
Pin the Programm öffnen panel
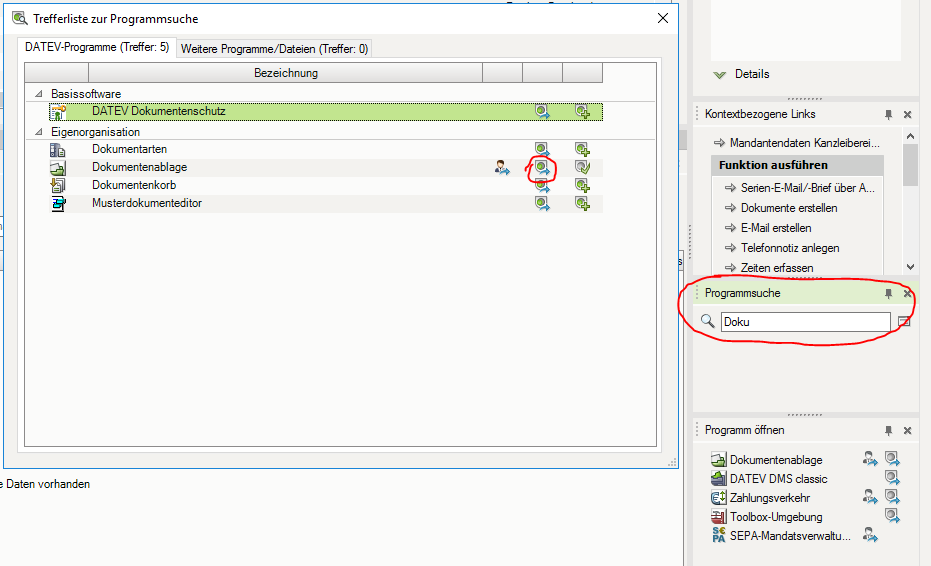point(888,431)
